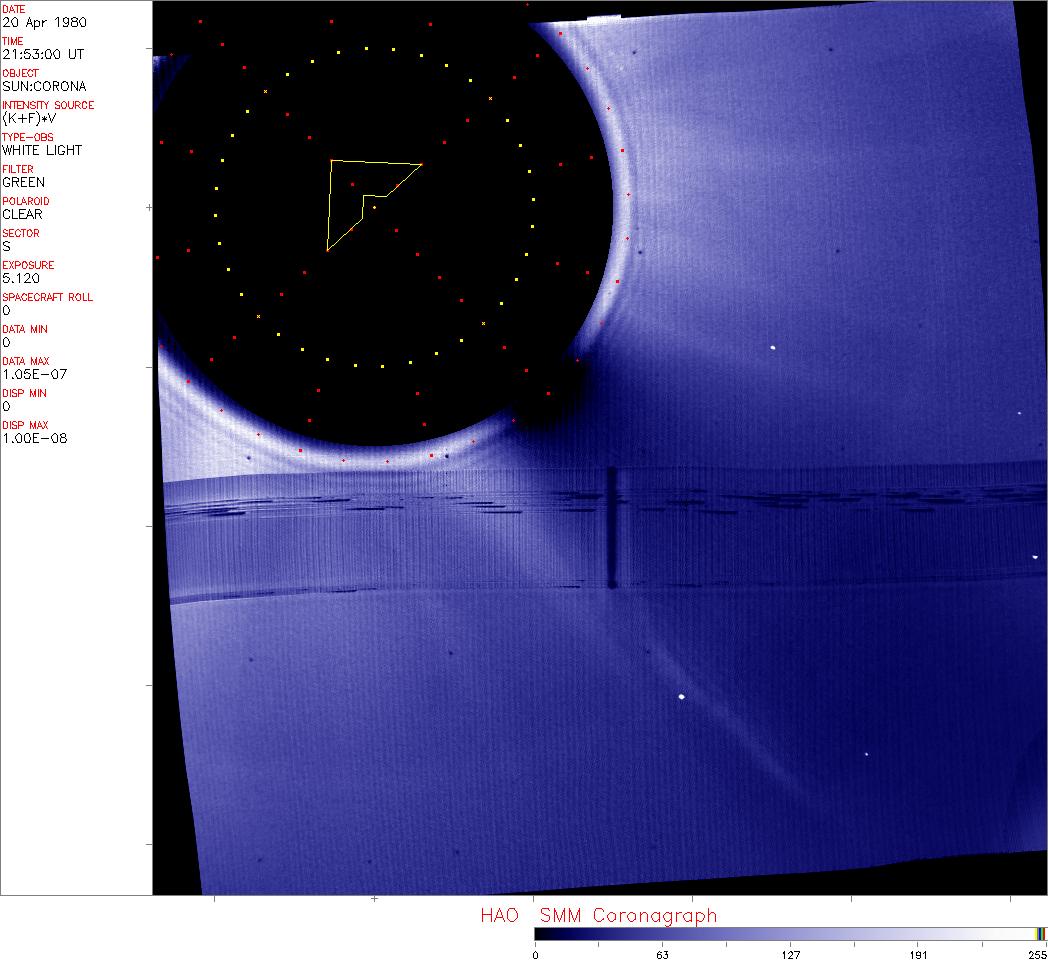Click the dark vertical bar artifact

click(612, 527)
